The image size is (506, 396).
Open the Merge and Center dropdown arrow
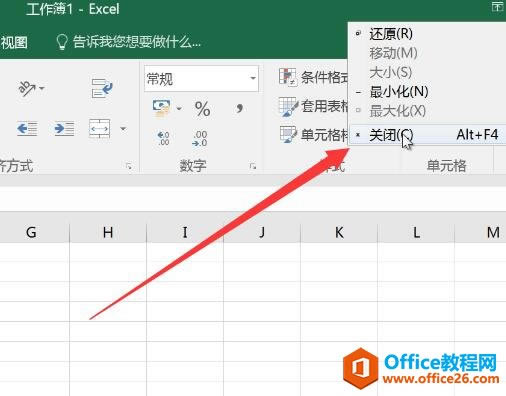tap(123, 128)
